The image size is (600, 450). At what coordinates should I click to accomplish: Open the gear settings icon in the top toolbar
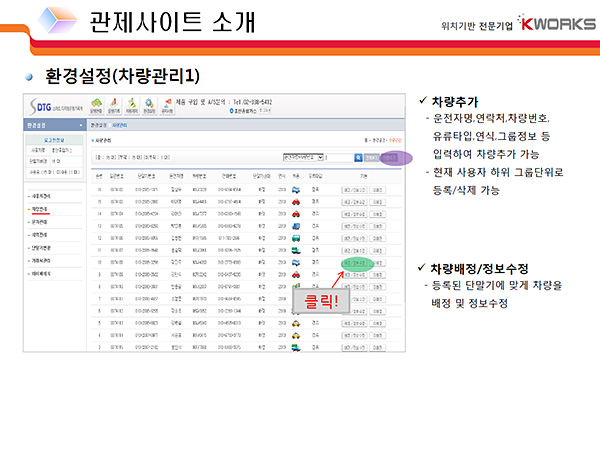pyautogui.click(x=149, y=106)
